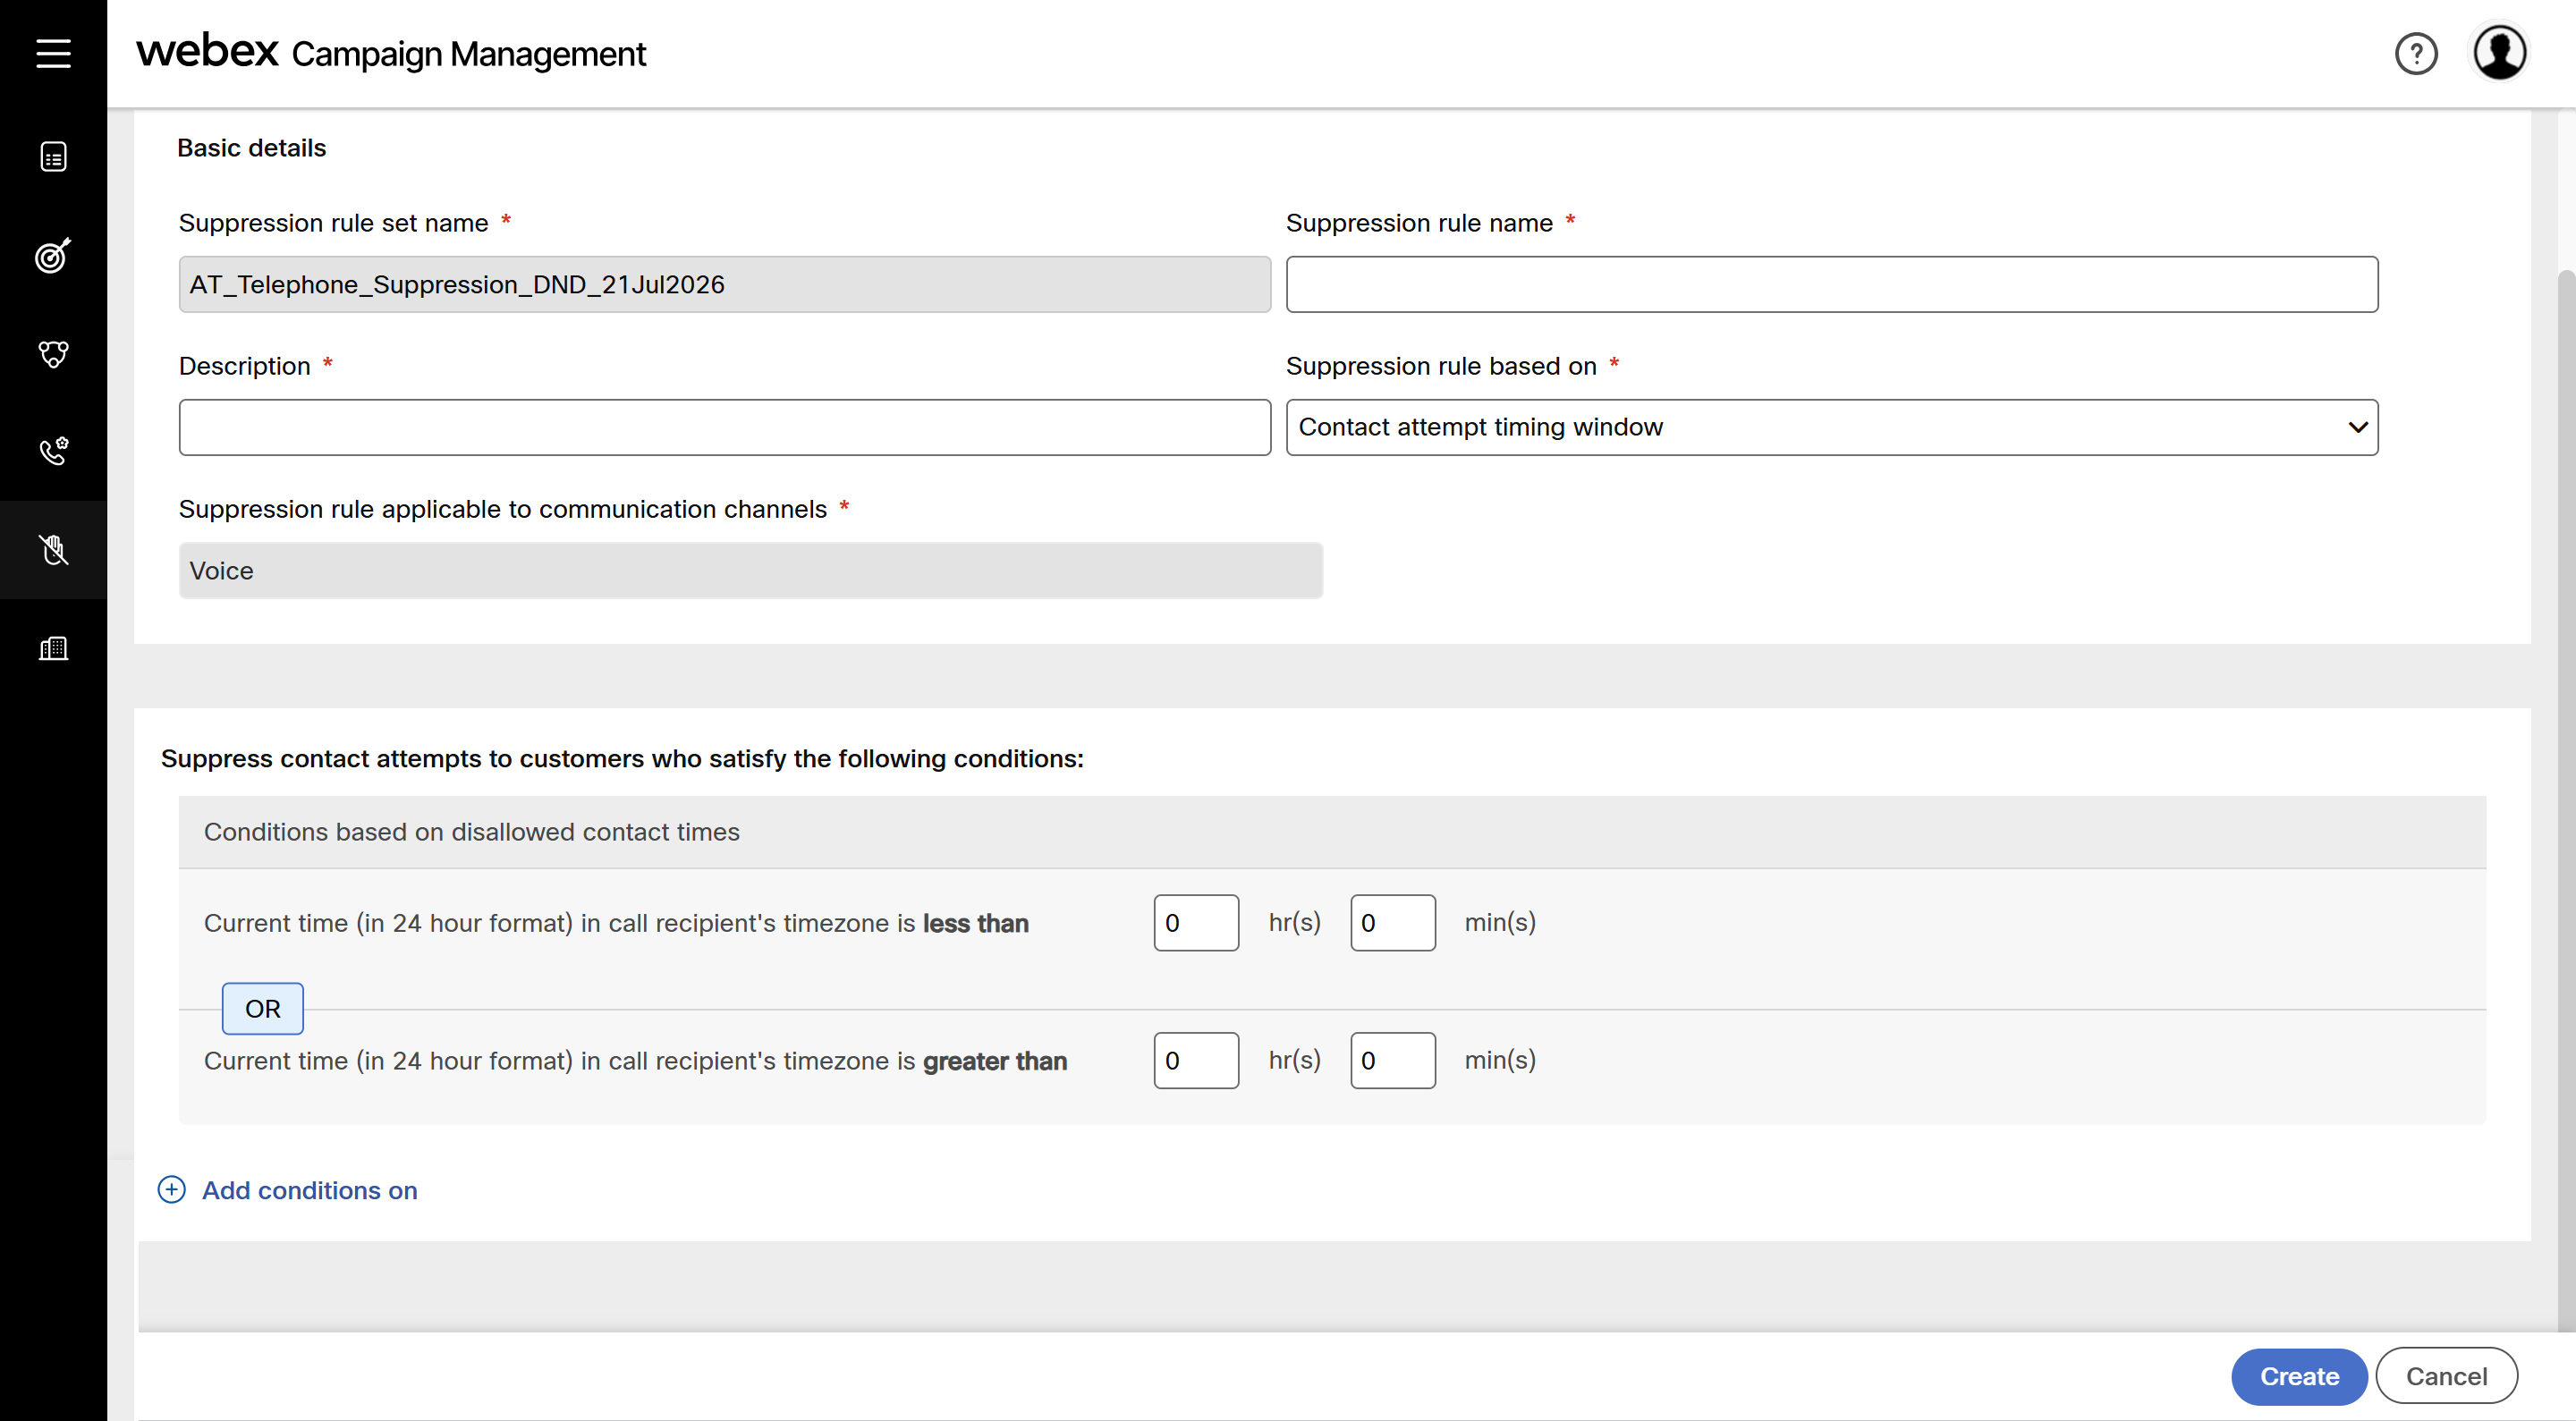Click the Add conditions on link

pos(309,1190)
